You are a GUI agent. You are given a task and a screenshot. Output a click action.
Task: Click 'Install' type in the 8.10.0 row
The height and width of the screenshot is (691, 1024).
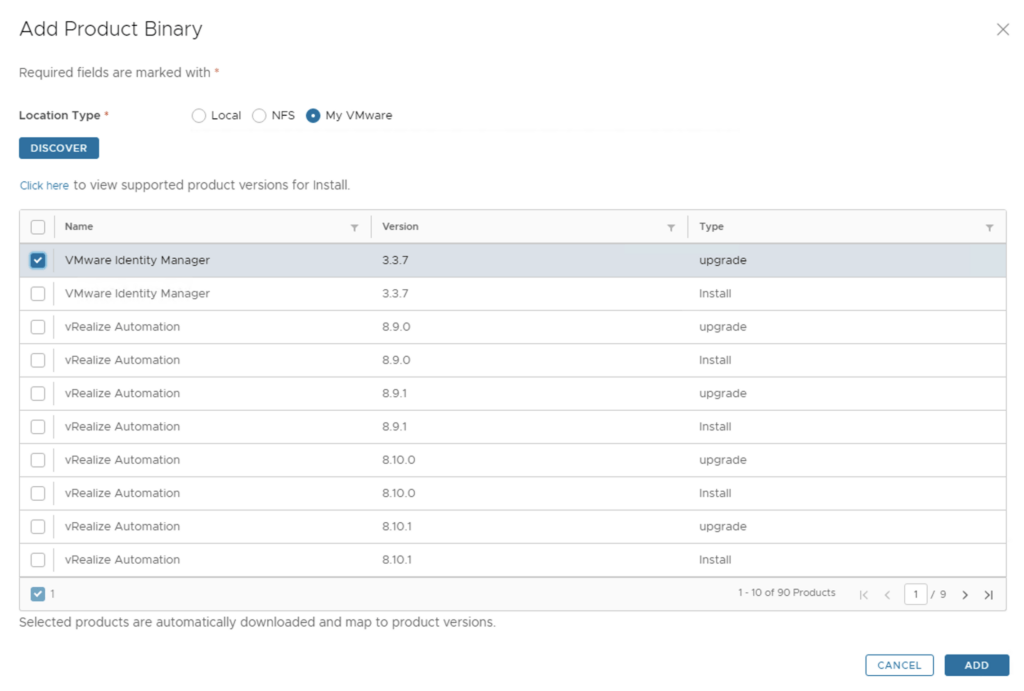click(x=715, y=493)
